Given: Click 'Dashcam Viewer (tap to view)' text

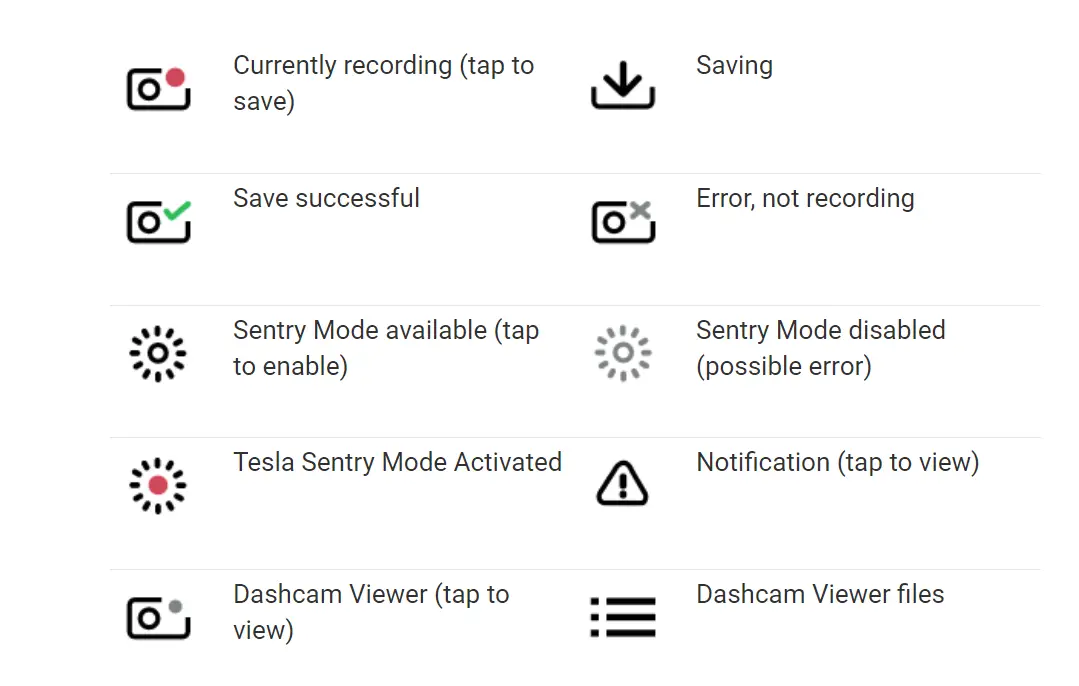Looking at the screenshot, I should tap(371, 612).
